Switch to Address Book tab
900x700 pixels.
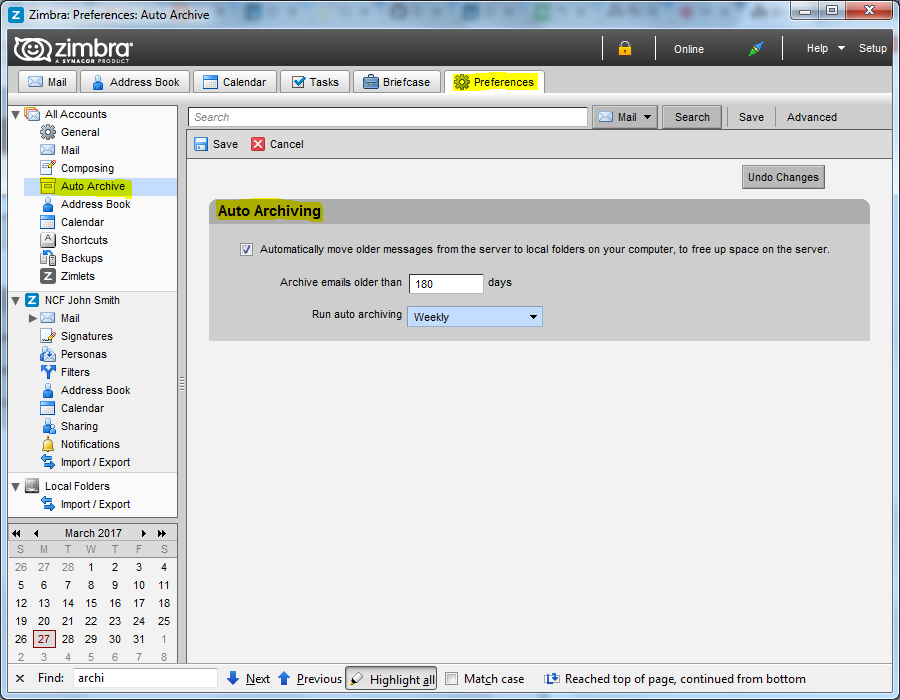[x=135, y=82]
